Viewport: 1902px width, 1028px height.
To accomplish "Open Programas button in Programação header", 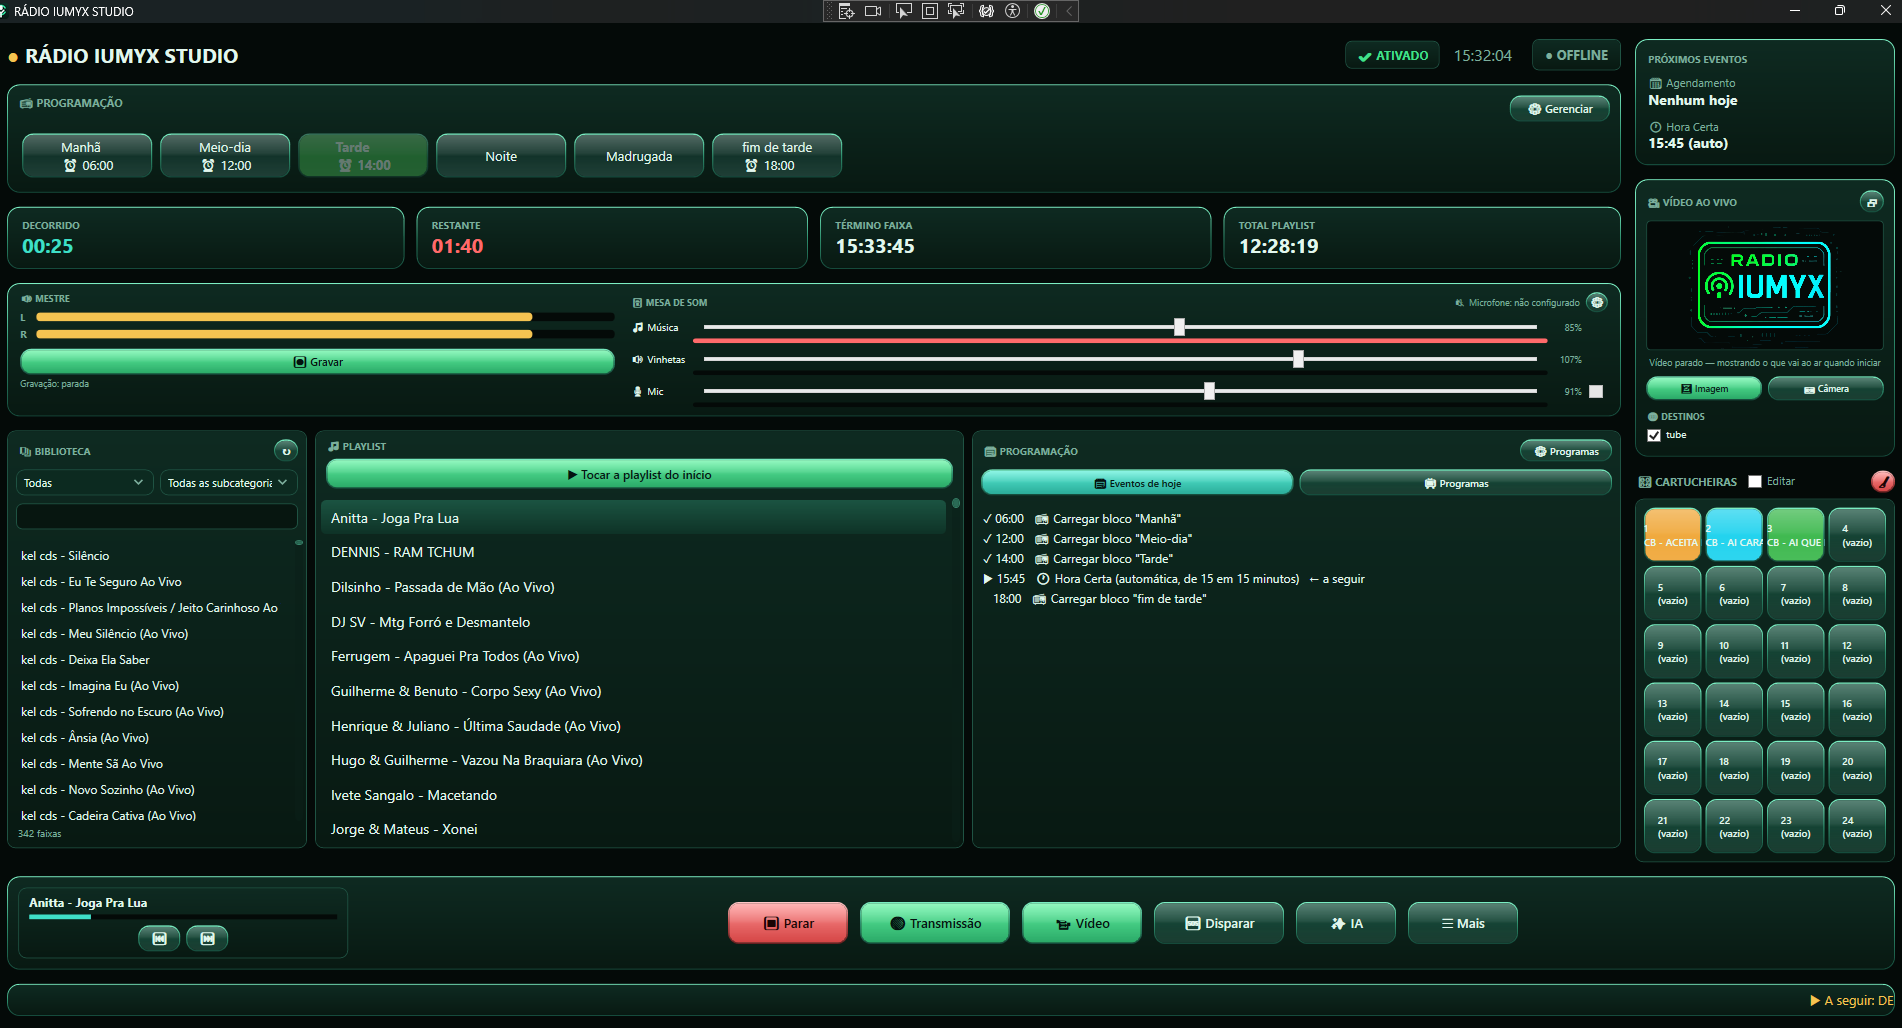I will pyautogui.click(x=1566, y=451).
